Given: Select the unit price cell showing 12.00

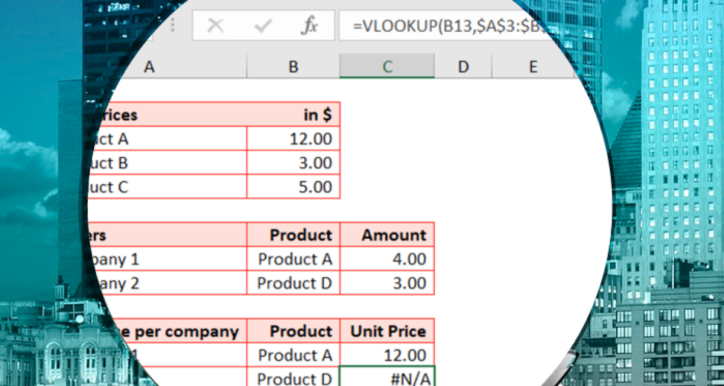Looking at the screenshot, I should point(387,355).
